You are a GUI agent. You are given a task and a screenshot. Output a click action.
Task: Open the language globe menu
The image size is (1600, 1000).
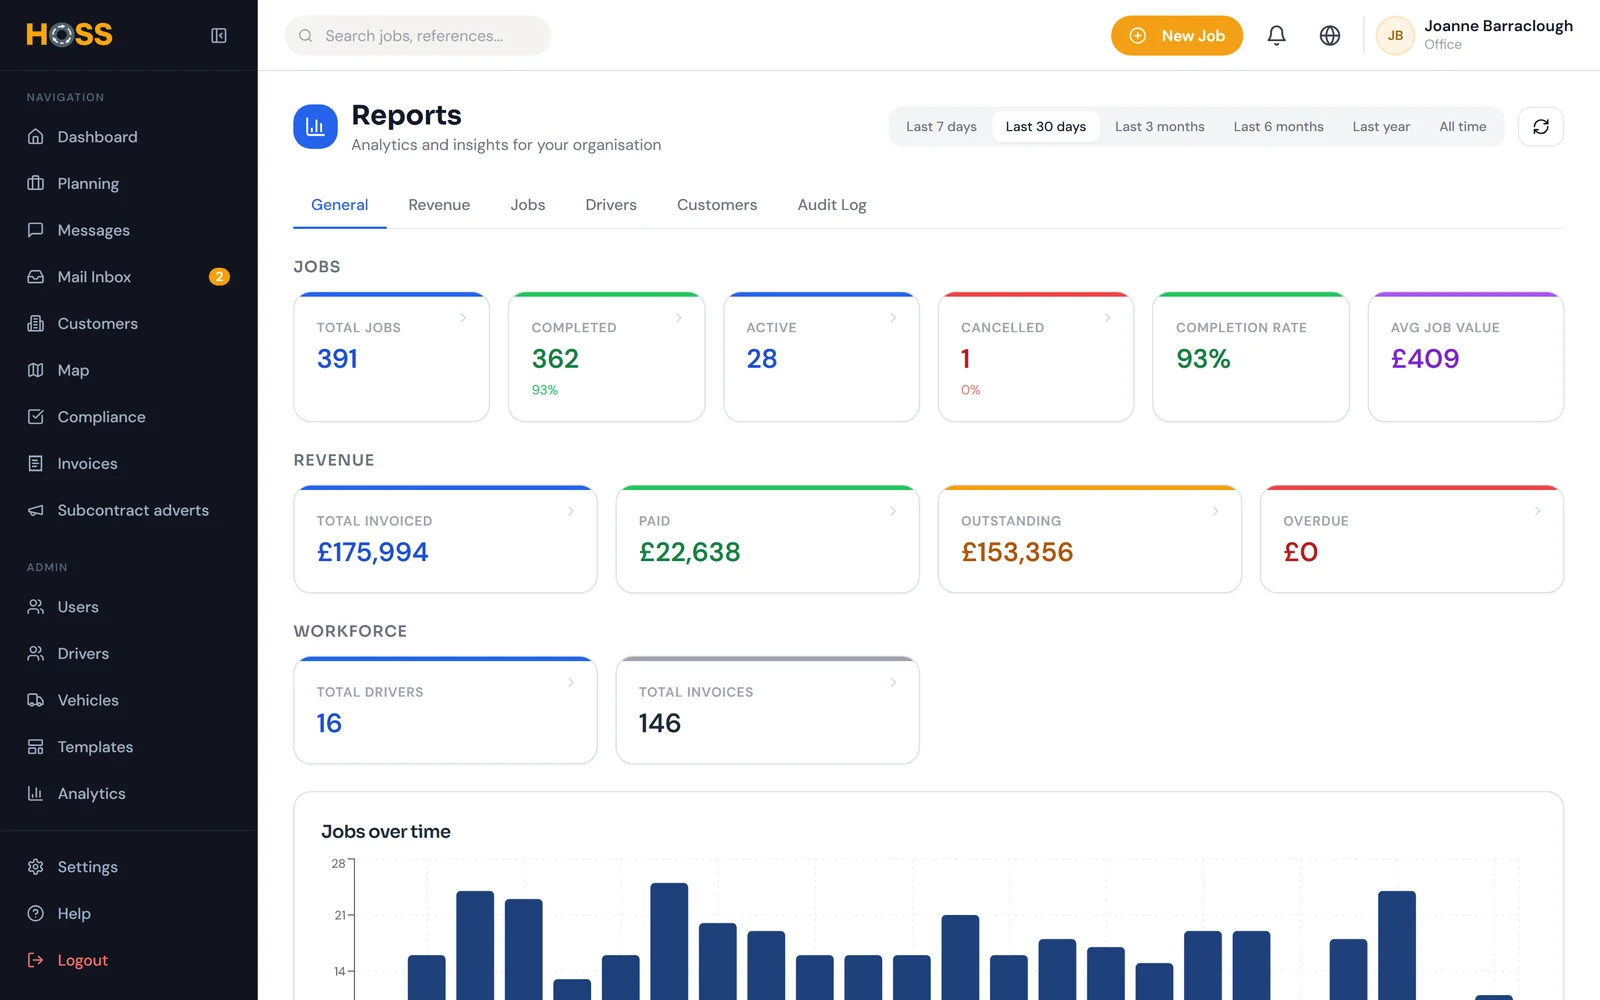click(x=1329, y=36)
